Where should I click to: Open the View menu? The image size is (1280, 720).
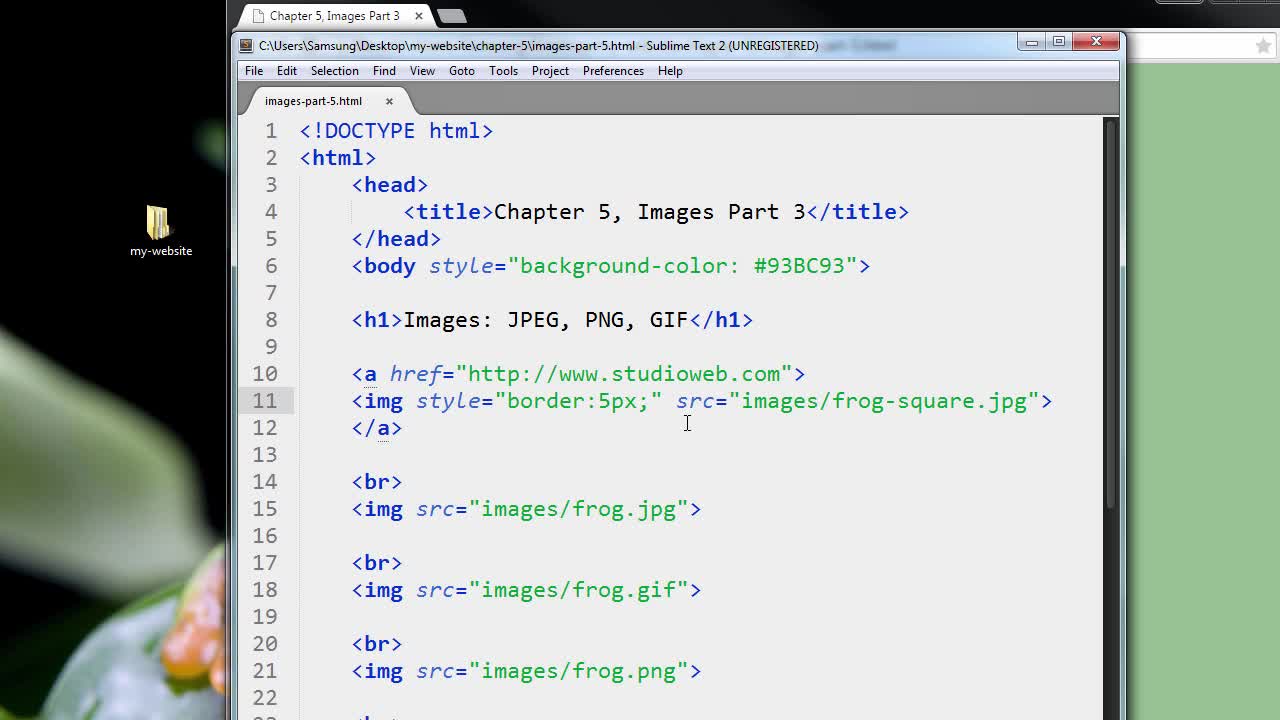[x=422, y=71]
